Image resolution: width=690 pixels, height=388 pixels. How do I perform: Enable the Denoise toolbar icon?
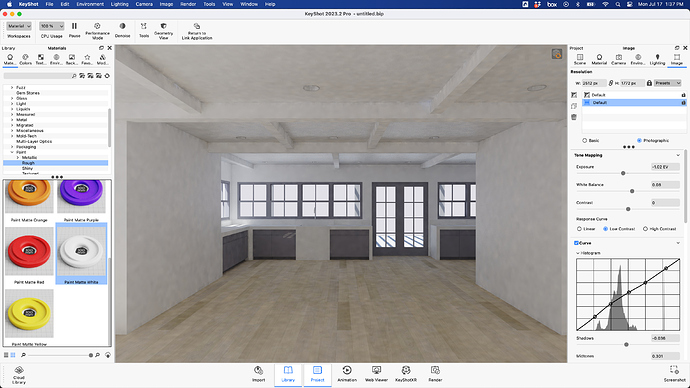pos(122,30)
